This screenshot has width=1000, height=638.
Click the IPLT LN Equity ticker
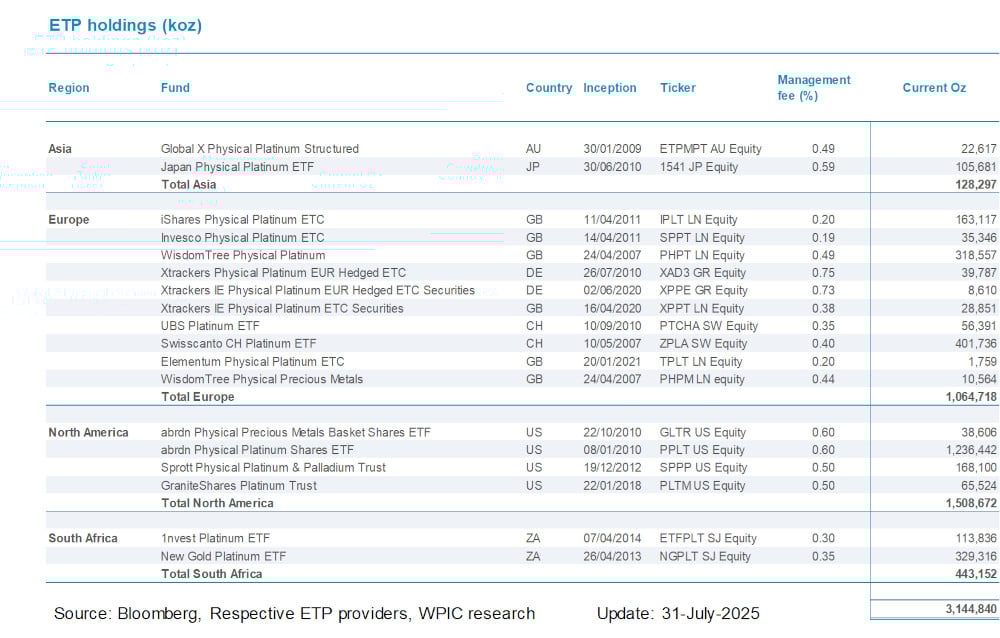[x=698, y=219]
